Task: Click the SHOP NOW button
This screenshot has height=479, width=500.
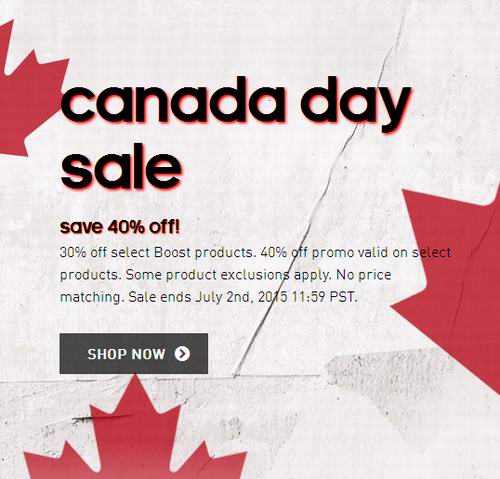Action: click(134, 353)
